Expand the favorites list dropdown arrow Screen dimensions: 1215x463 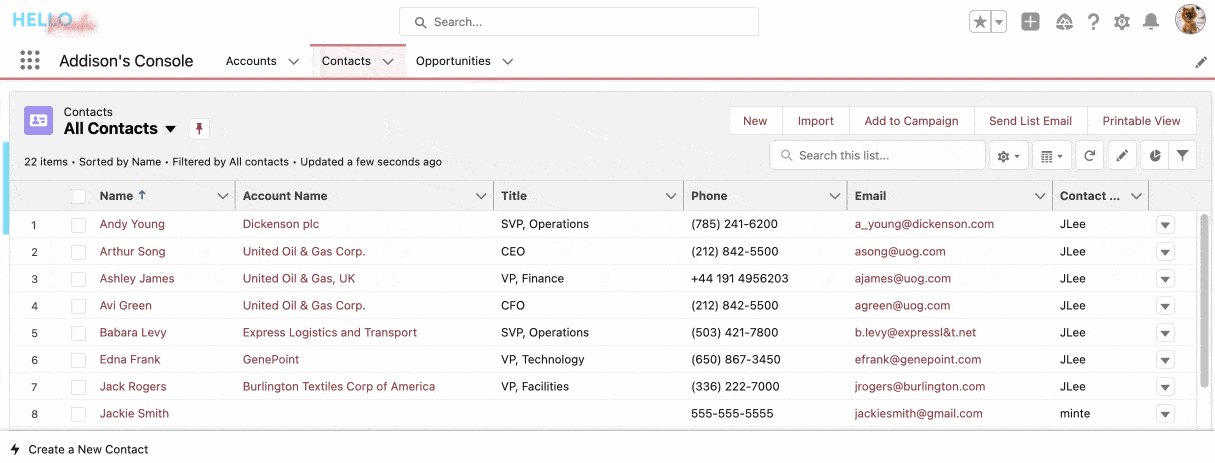tap(999, 22)
